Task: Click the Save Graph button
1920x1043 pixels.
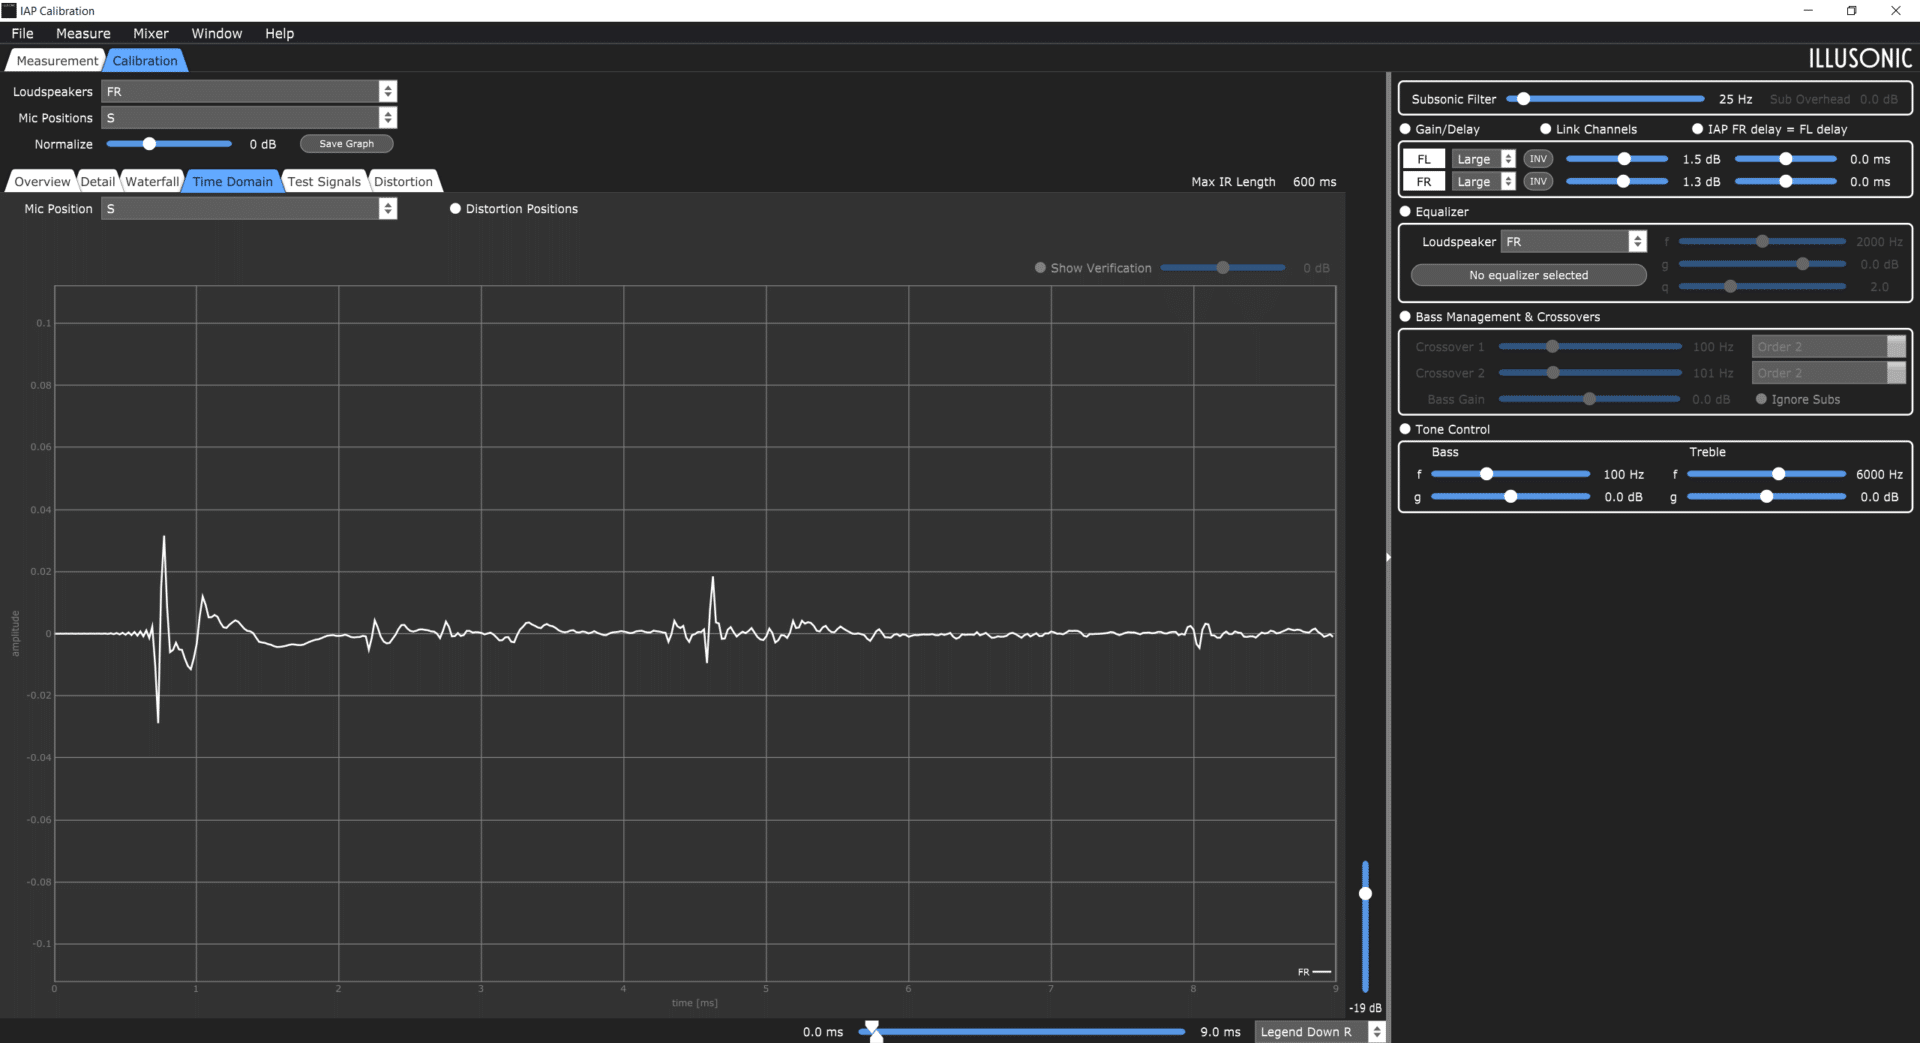Action: pyautogui.click(x=346, y=144)
